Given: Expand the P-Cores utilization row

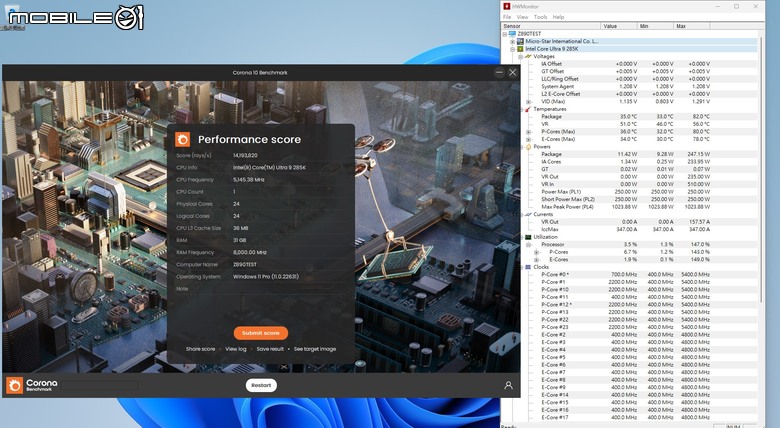Looking at the screenshot, I should (x=536, y=252).
